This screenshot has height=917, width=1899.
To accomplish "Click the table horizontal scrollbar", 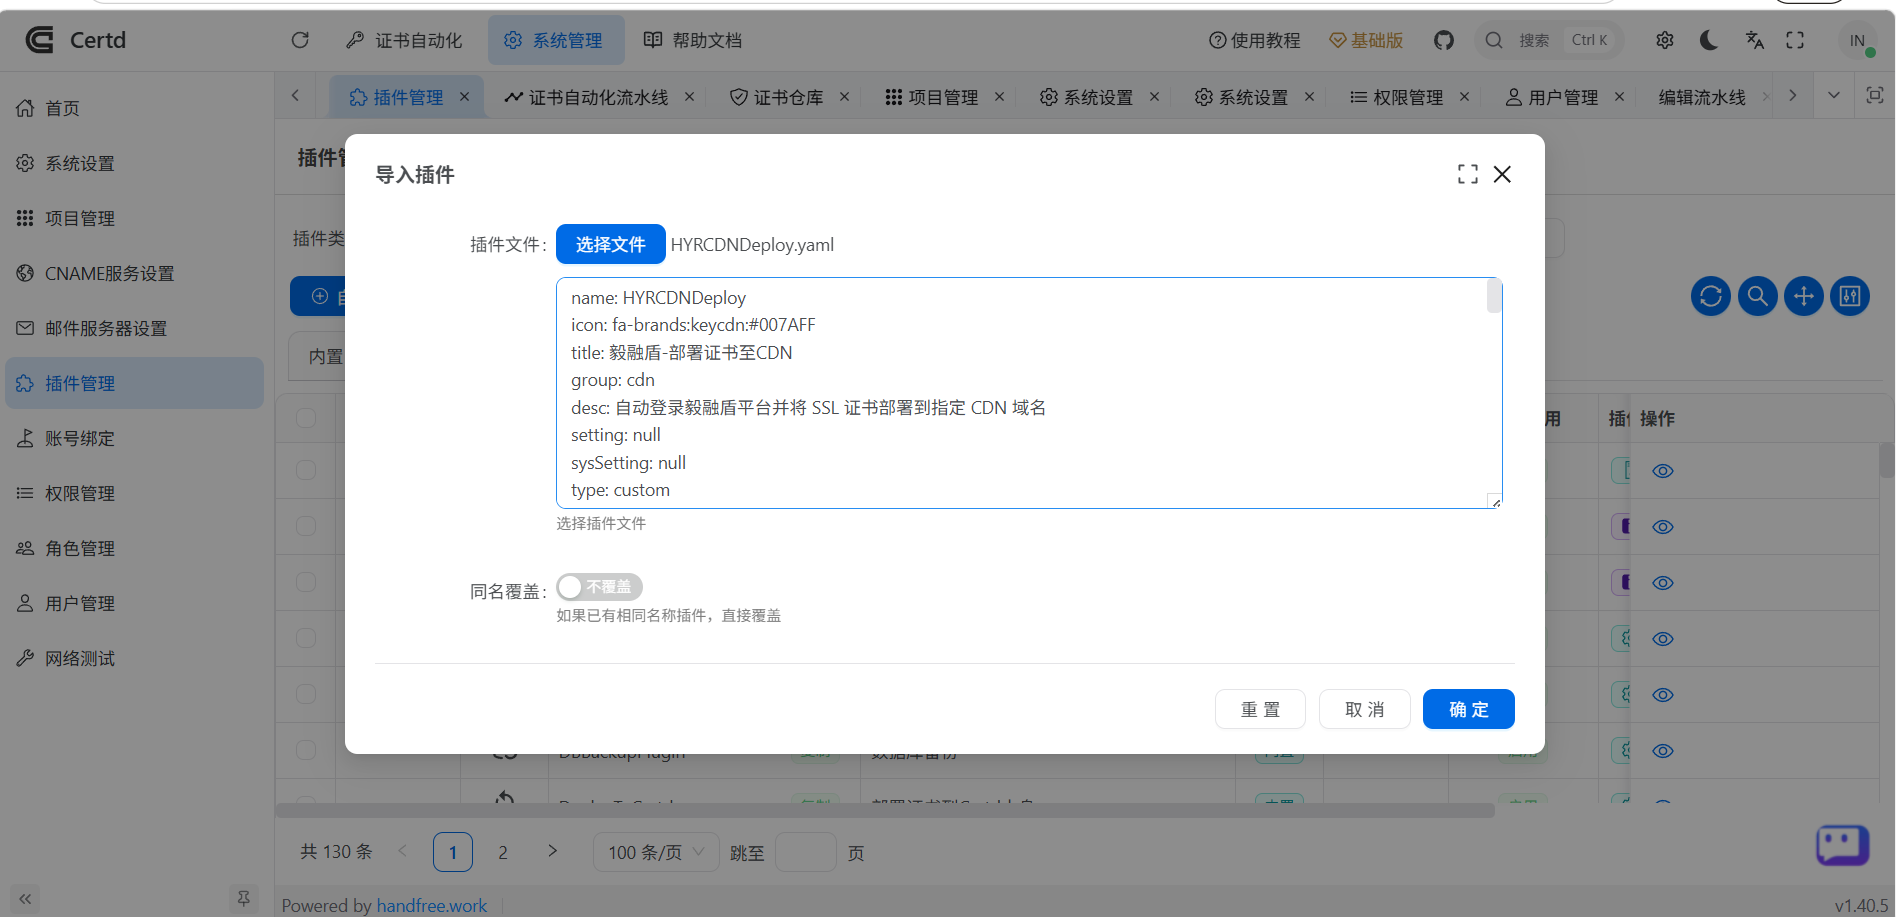I will tap(885, 810).
